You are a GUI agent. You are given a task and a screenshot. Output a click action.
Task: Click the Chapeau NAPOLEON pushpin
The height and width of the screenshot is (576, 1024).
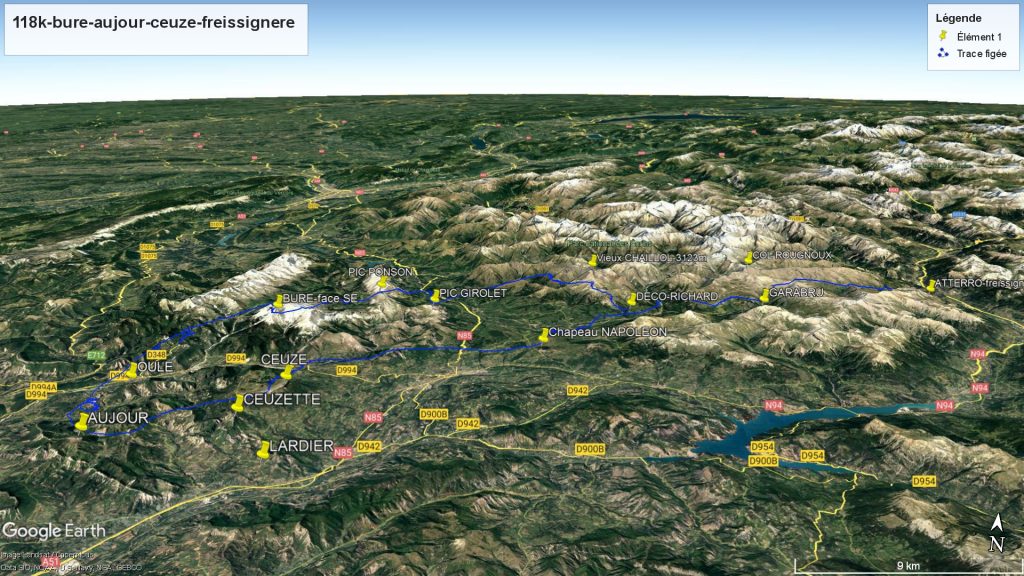click(x=544, y=334)
